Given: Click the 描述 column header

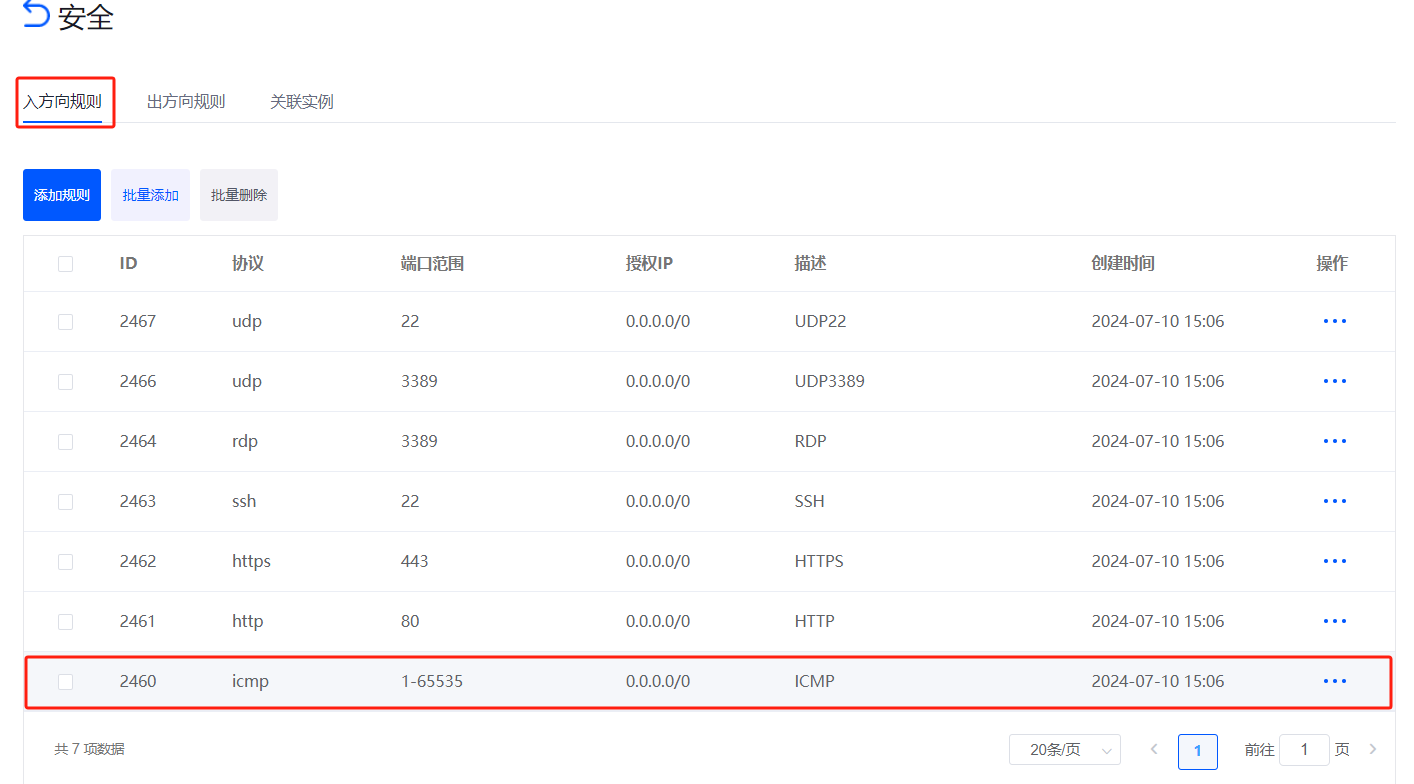Looking at the screenshot, I should click(x=811, y=264).
